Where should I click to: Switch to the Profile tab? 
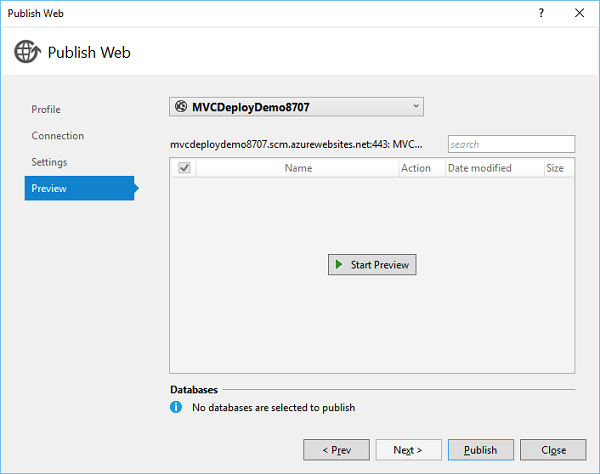click(46, 109)
